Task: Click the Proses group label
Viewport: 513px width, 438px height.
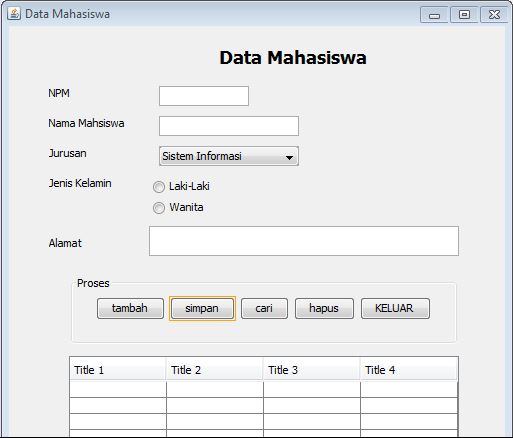Action: coord(93,283)
